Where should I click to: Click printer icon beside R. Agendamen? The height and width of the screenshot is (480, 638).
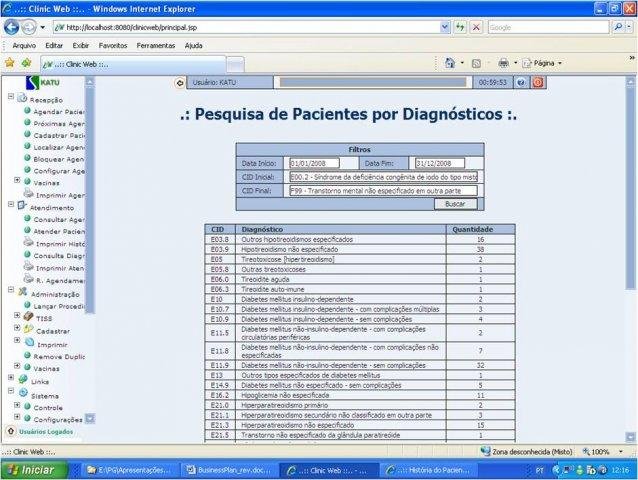pos(28,279)
